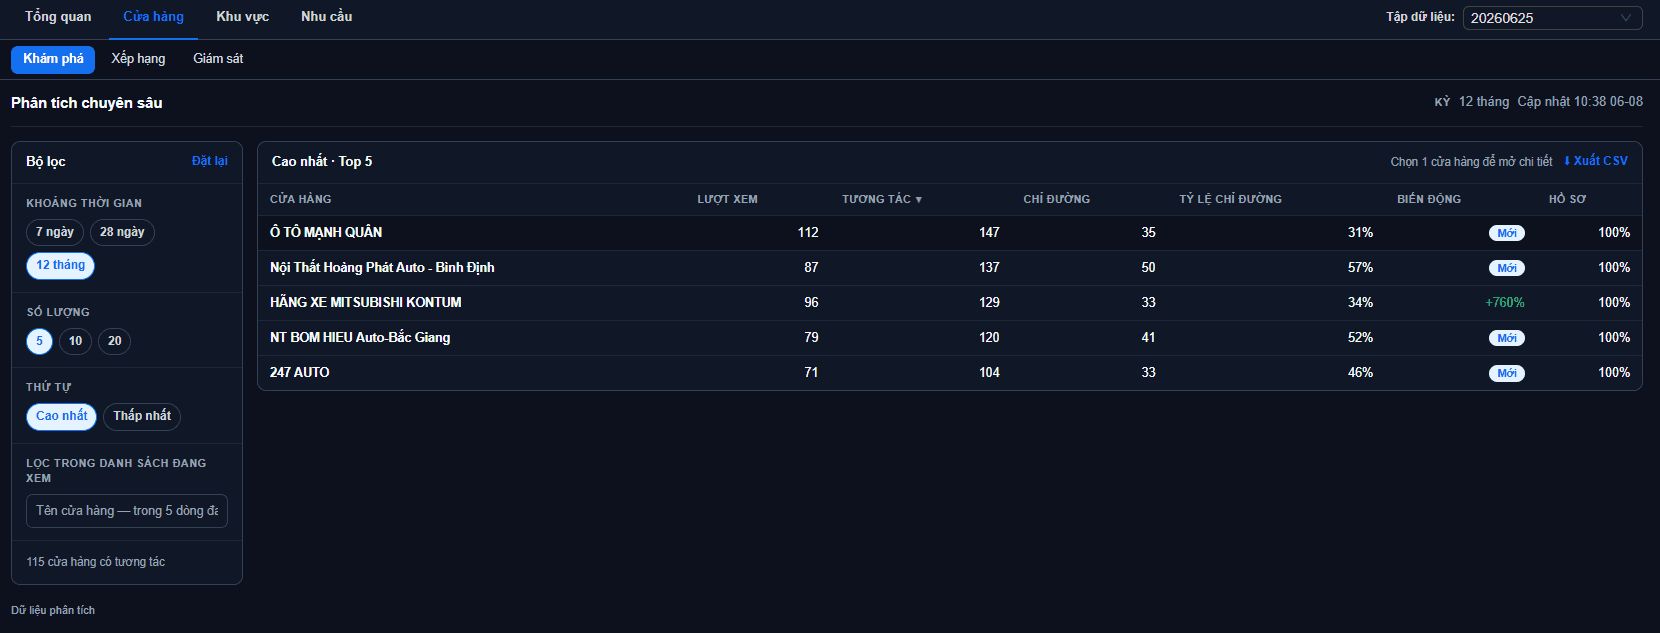The image size is (1660, 633).
Task: Open NT BOM HIEU Auto-Bắc Giang row
Action: tap(949, 337)
